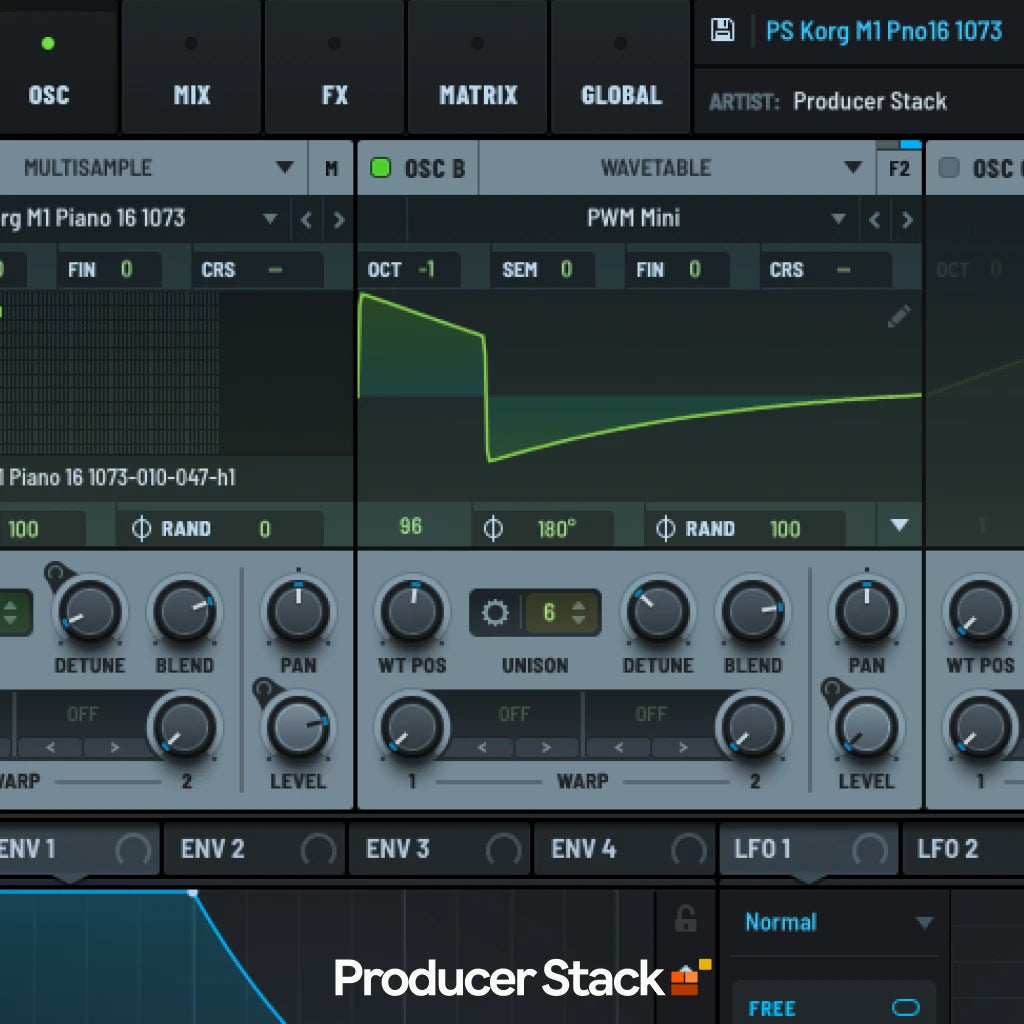1024x1024 pixels.
Task: Select the LFO 2 tab
Action: (964, 850)
